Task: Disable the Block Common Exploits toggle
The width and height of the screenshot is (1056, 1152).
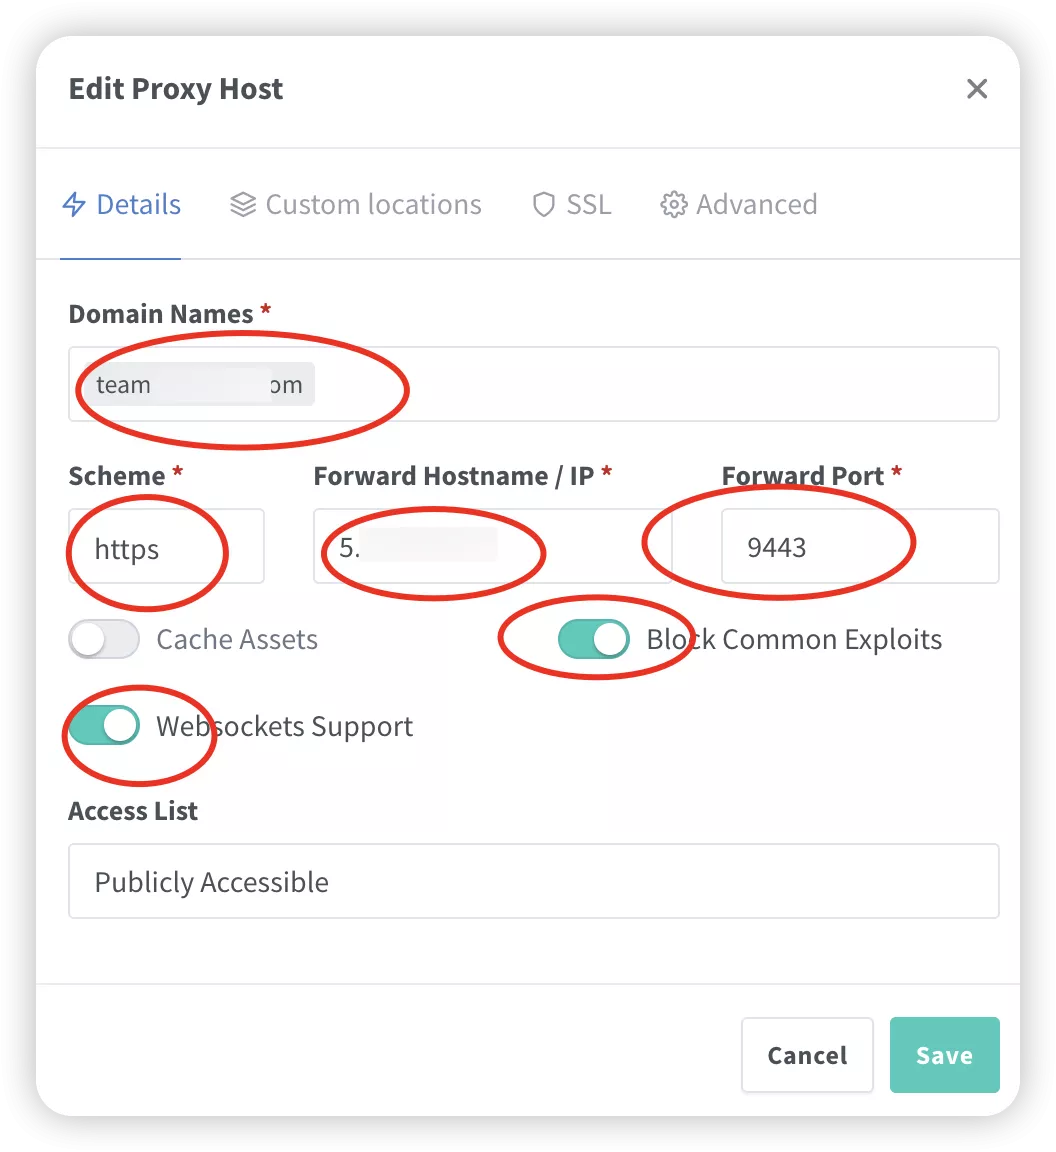Action: click(x=594, y=639)
